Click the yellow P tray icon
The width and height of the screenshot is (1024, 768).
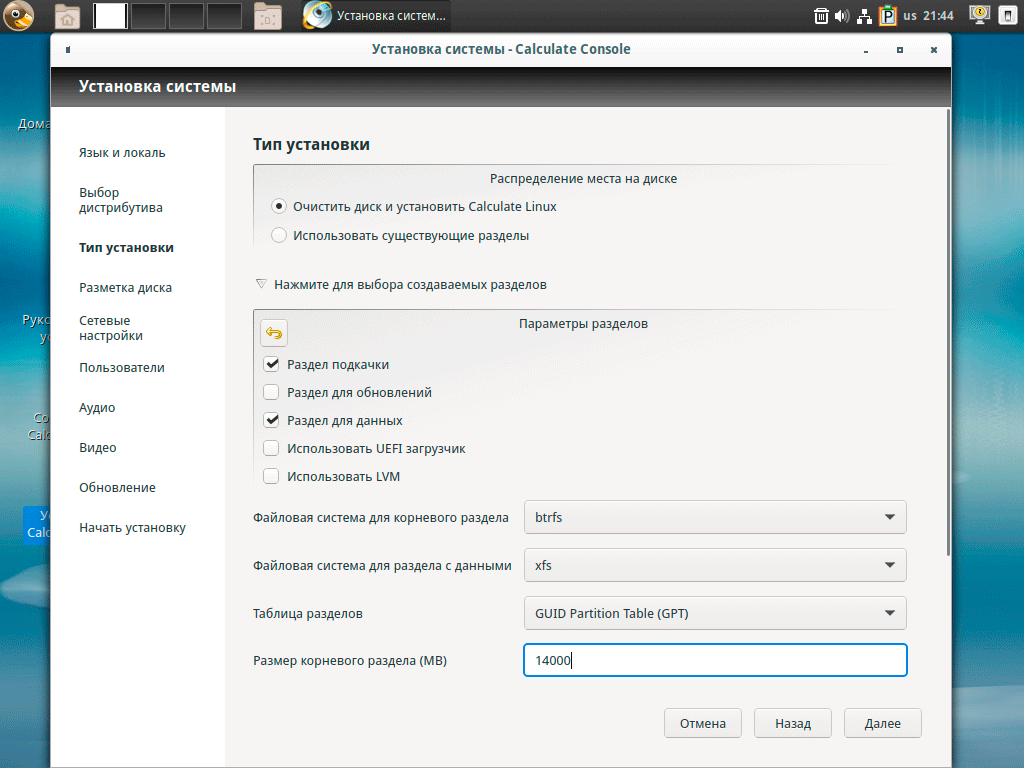pos(888,16)
